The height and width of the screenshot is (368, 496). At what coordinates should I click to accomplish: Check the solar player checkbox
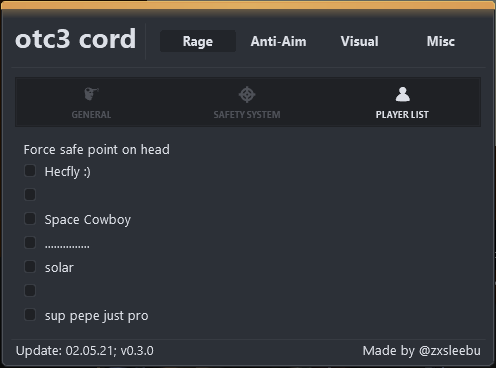[x=30, y=267]
